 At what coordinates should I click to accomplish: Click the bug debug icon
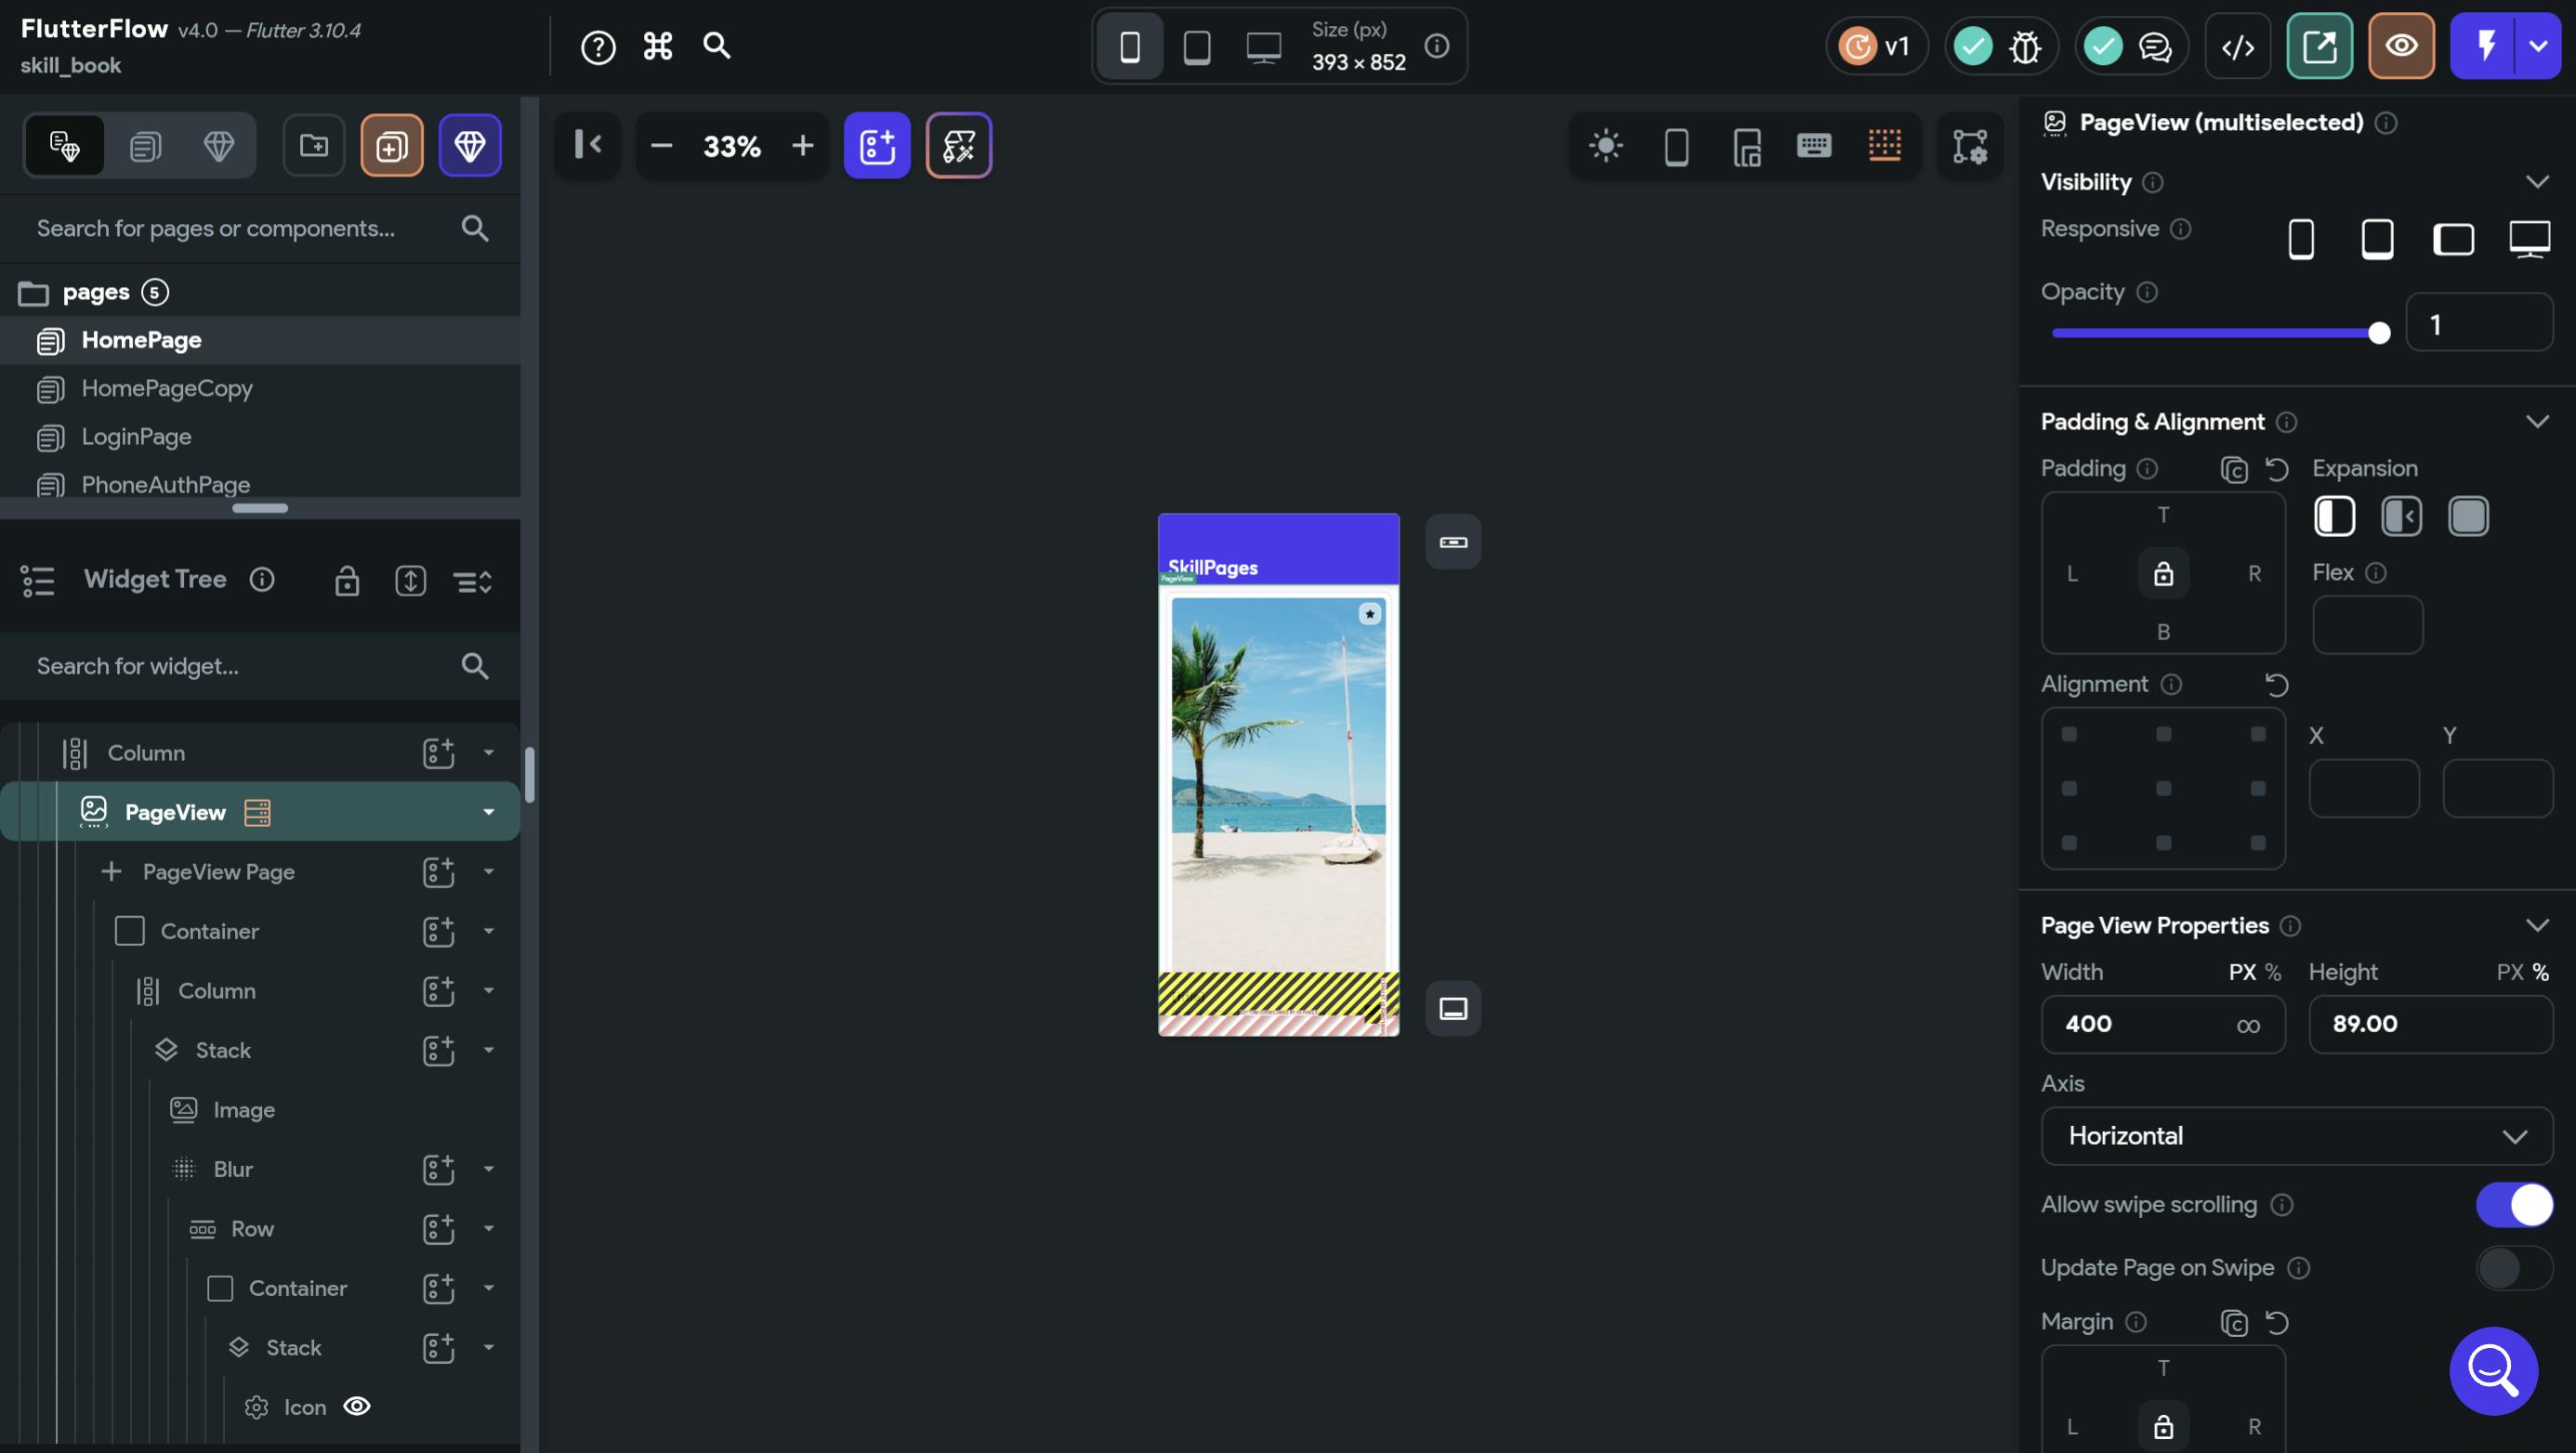click(x=2025, y=46)
